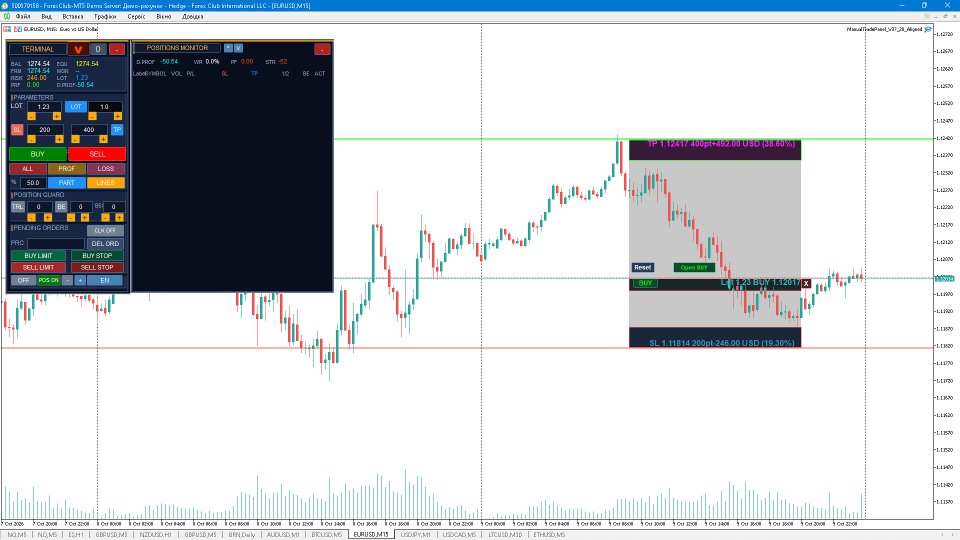This screenshot has width=960, height=540.
Task: Click the minus button under the TRL value
Action: [31, 217]
